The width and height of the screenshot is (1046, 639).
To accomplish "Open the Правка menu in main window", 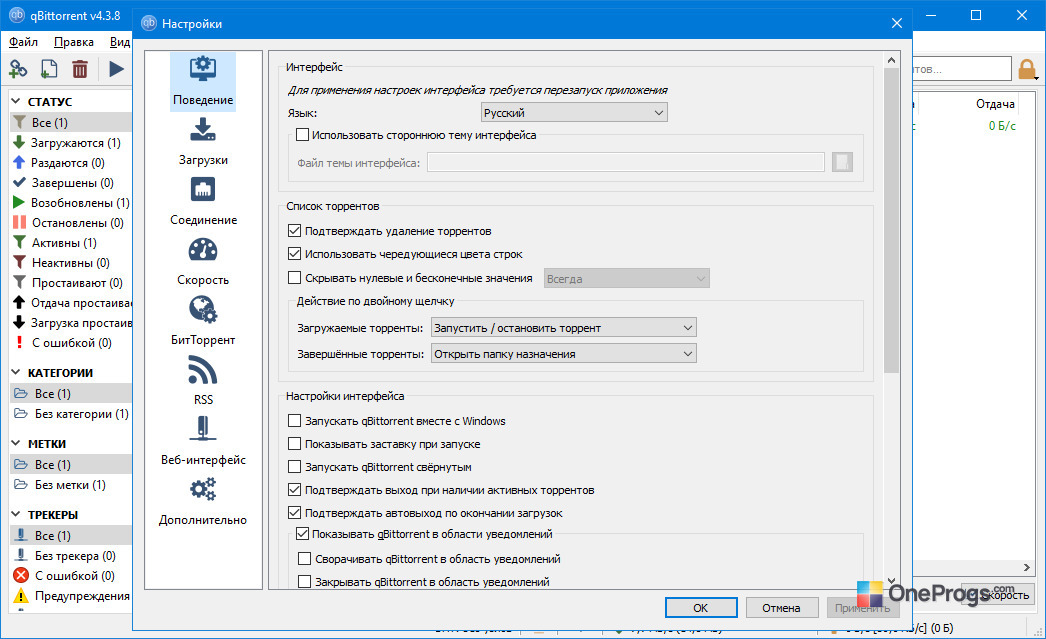I will coord(73,42).
